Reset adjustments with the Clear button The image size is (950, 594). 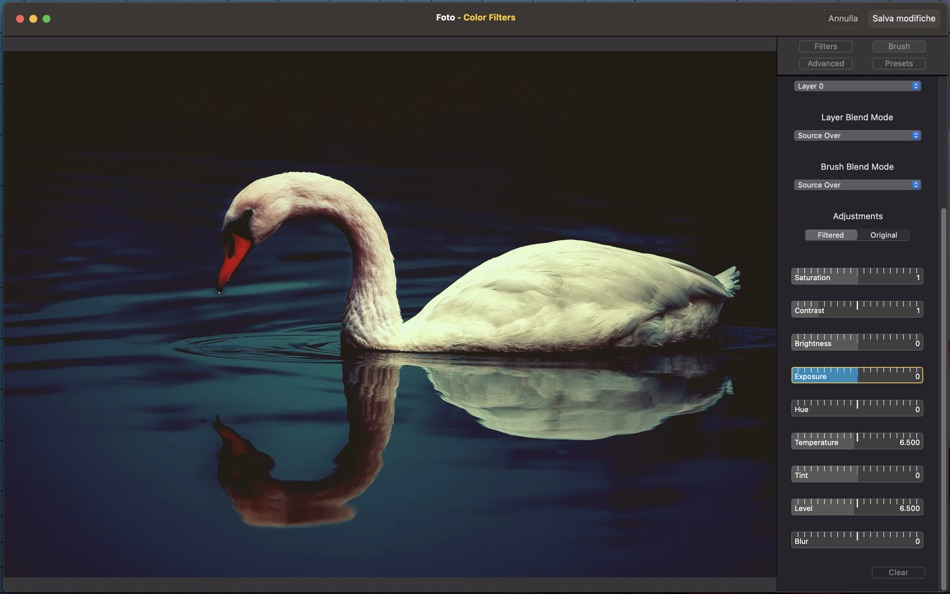click(897, 572)
